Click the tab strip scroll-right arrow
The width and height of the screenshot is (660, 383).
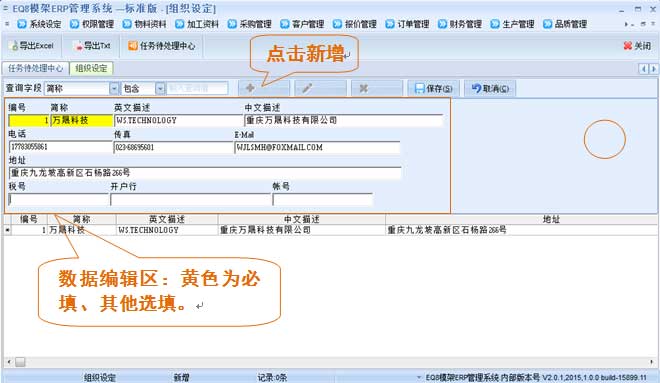(654, 69)
